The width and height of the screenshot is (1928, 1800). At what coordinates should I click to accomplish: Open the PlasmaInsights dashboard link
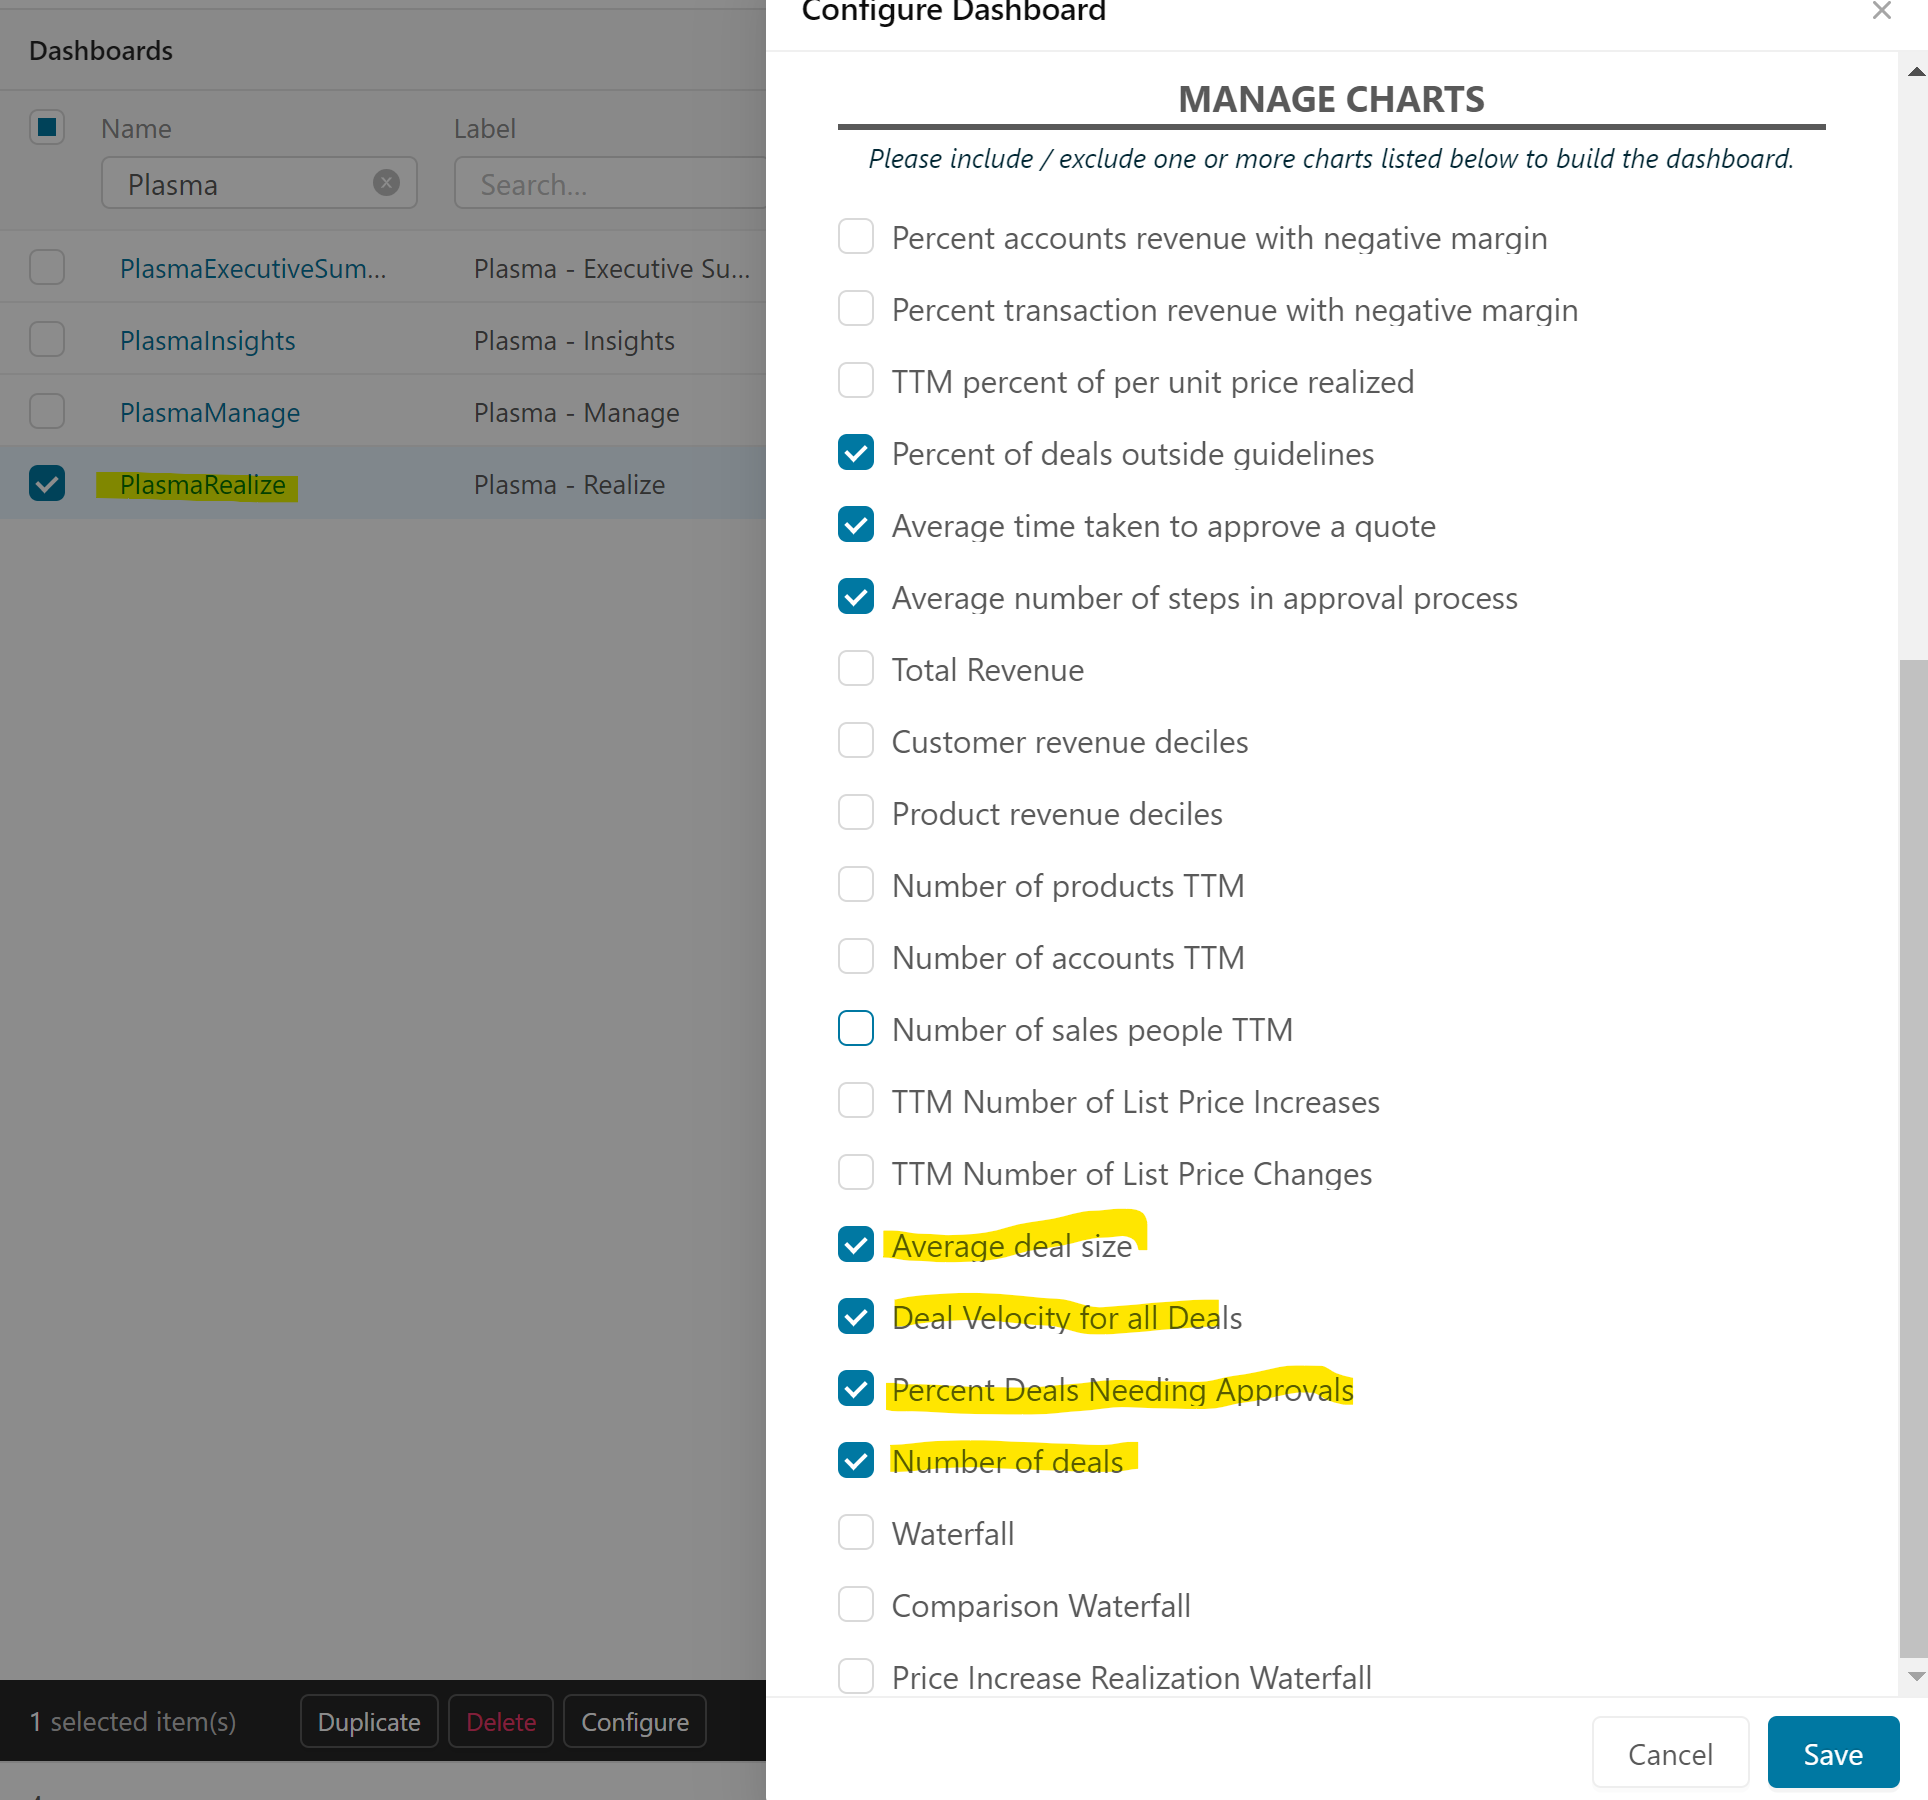coord(208,341)
